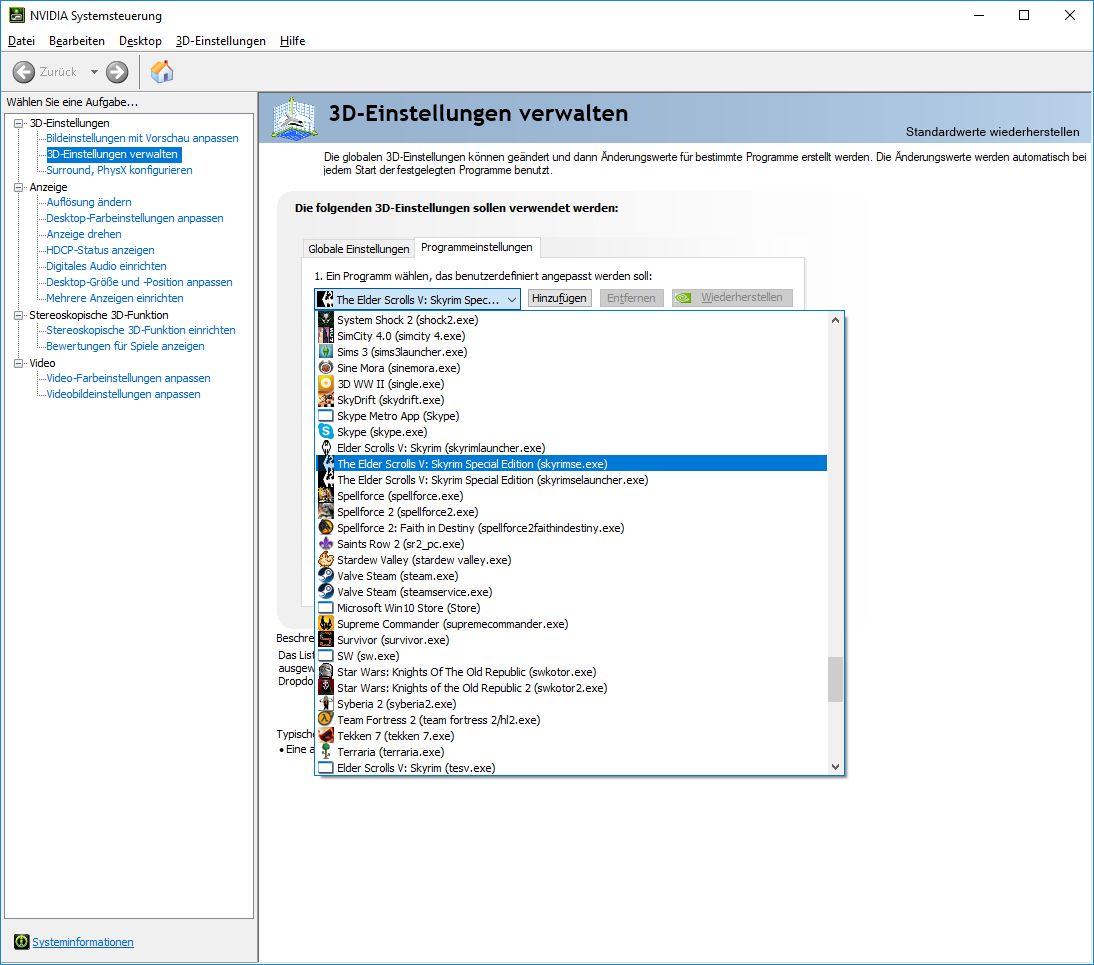Click the Valve Steam (steam.exe) icon
Image resolution: width=1094 pixels, height=965 pixels.
coord(326,576)
